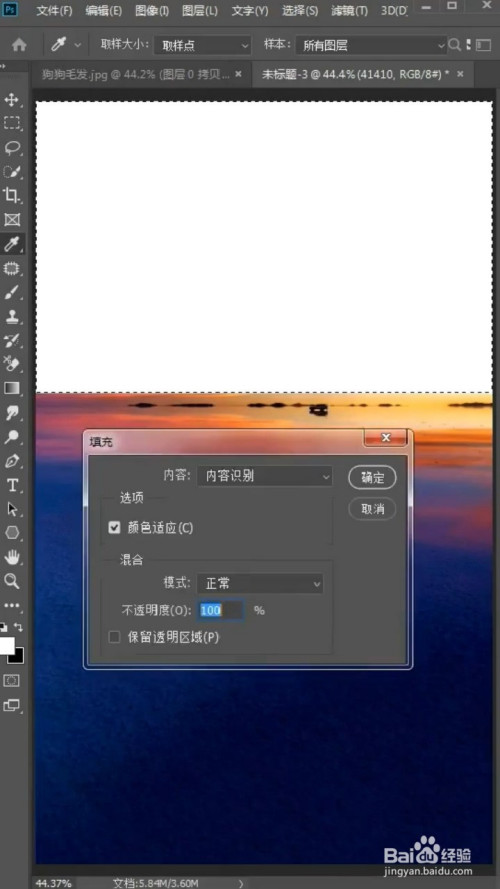Reset default foreground and background colors
500x889 pixels.
[x=4, y=627]
